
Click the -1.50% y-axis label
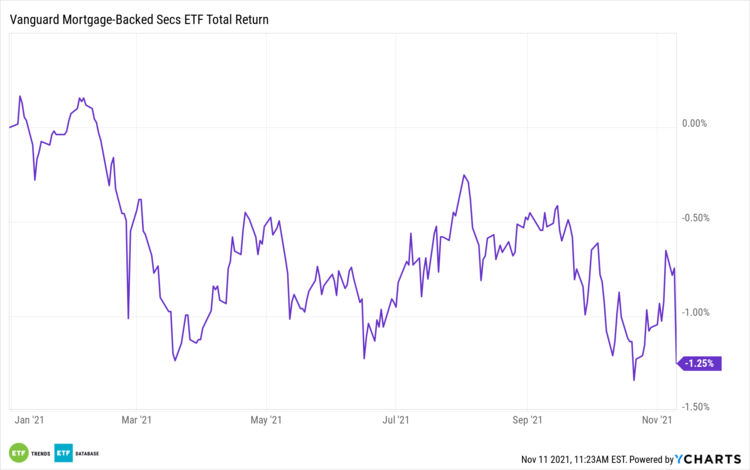[x=694, y=406]
